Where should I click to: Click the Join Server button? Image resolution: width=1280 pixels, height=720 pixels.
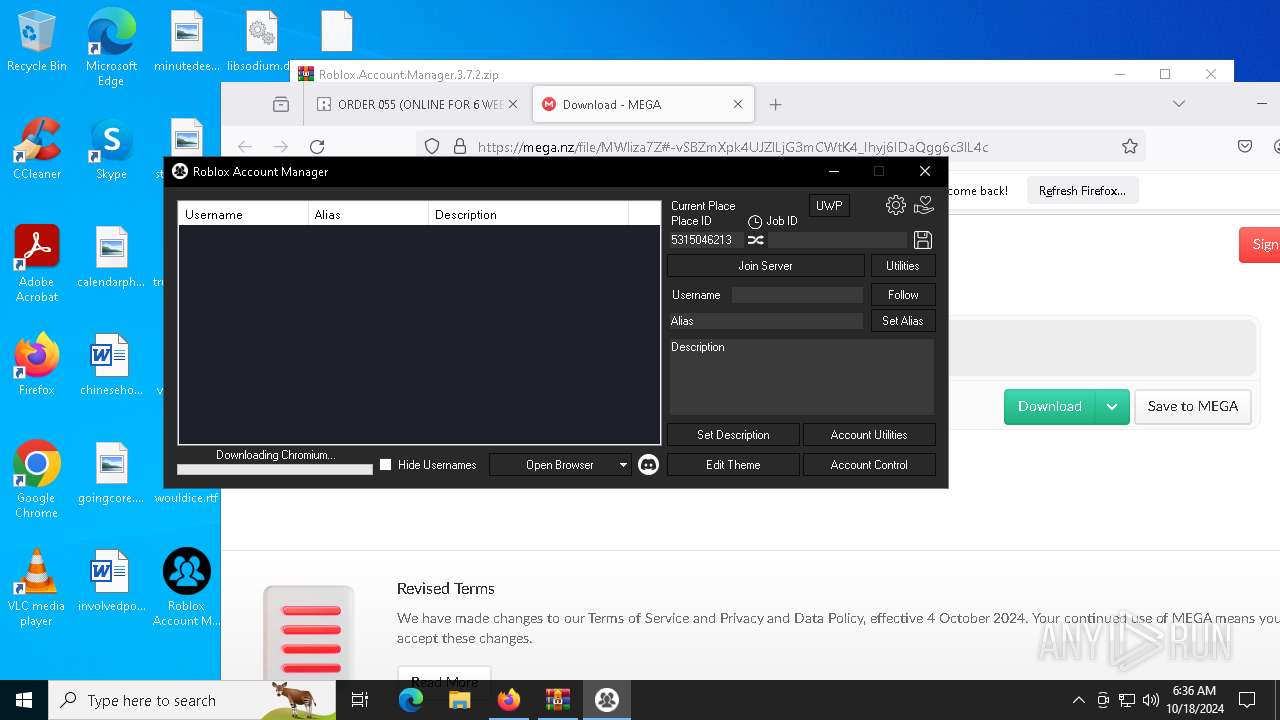click(x=765, y=266)
